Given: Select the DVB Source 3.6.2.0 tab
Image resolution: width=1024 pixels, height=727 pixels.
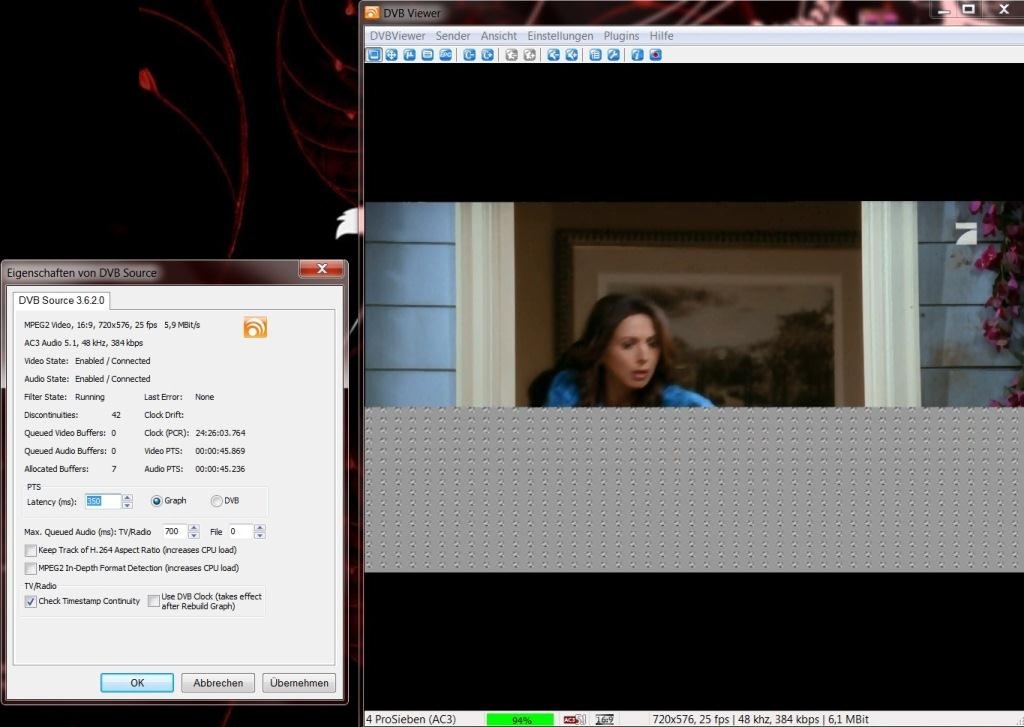Looking at the screenshot, I should 61,300.
